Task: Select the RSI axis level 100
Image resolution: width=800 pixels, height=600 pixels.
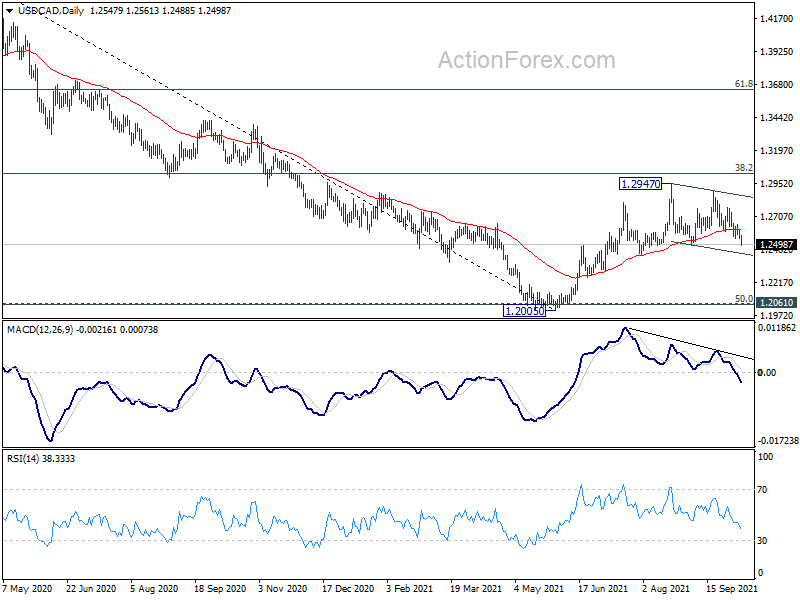Action: tap(765, 457)
